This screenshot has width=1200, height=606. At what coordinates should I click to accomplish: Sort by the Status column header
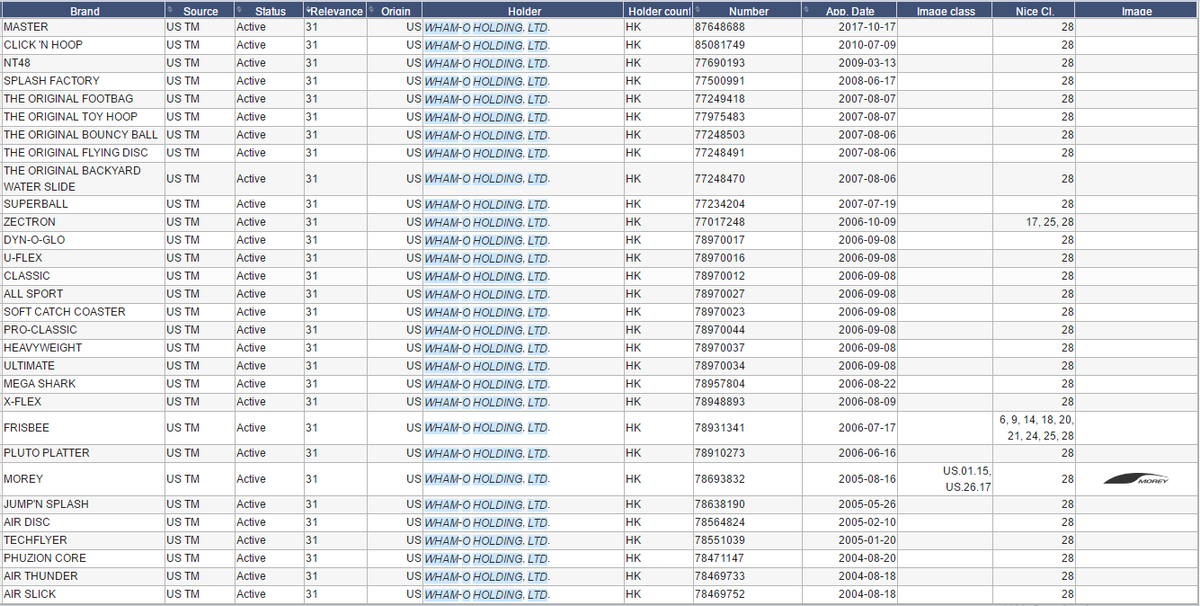click(267, 11)
